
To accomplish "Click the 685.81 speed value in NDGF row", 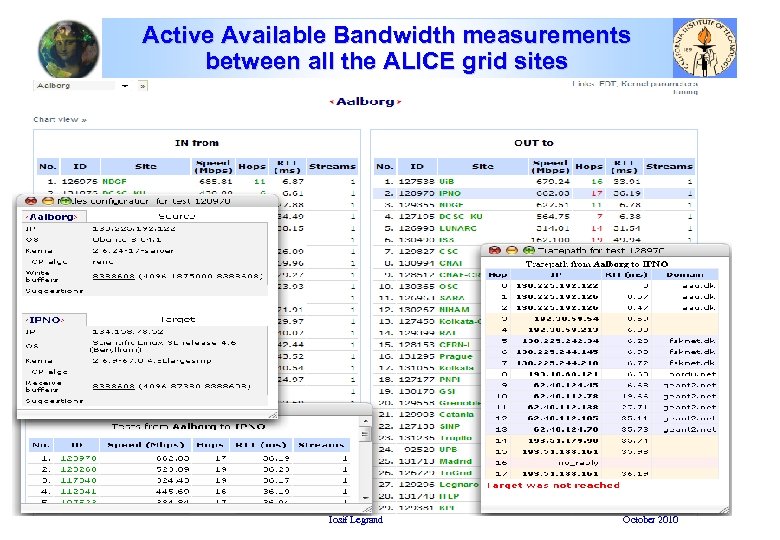I will (216, 181).
